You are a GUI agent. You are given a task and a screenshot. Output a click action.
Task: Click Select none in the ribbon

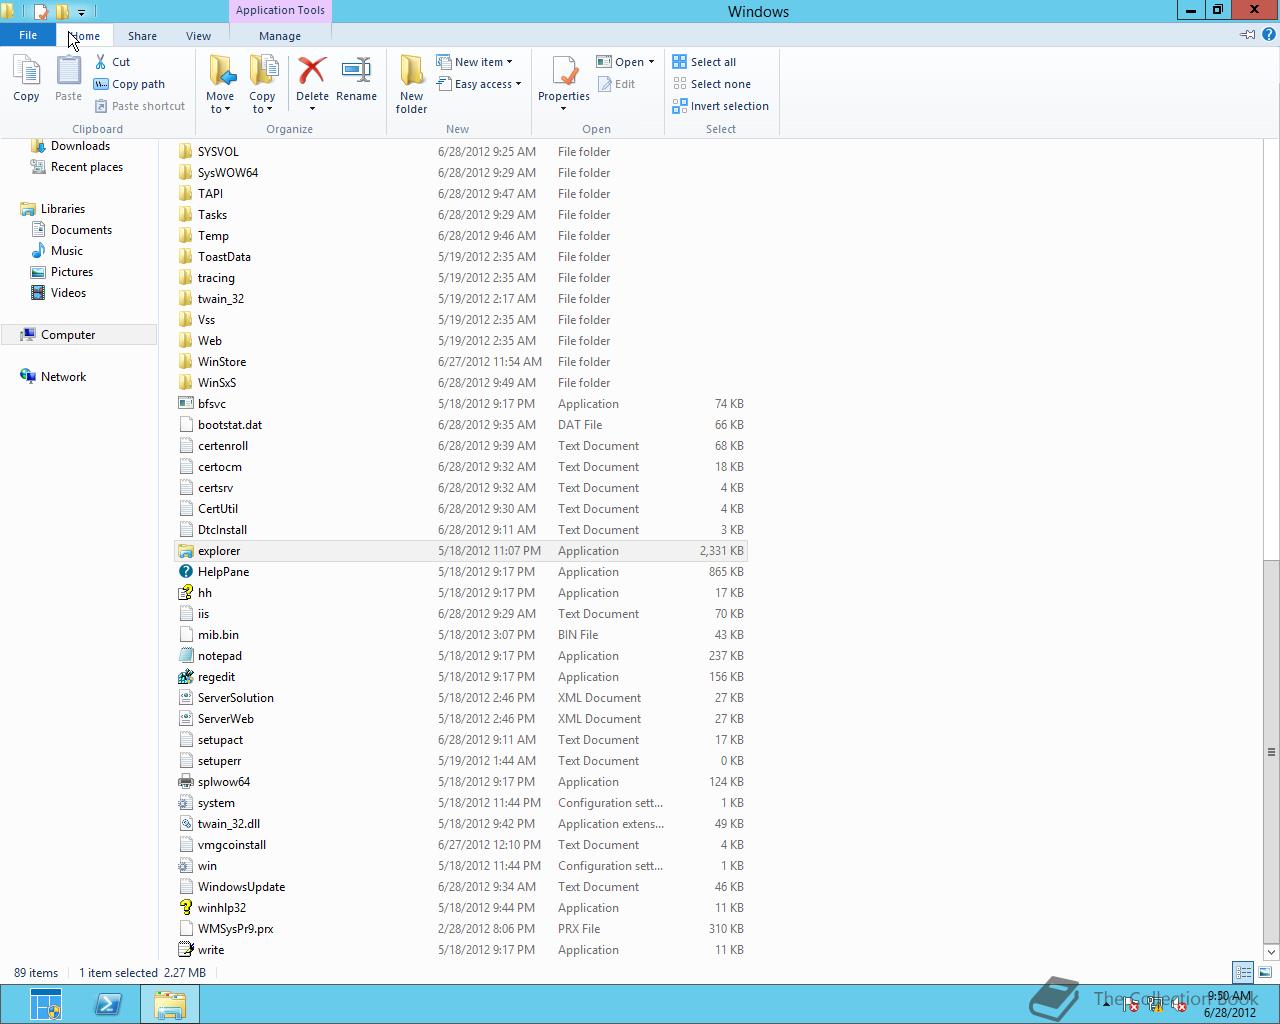tap(711, 84)
